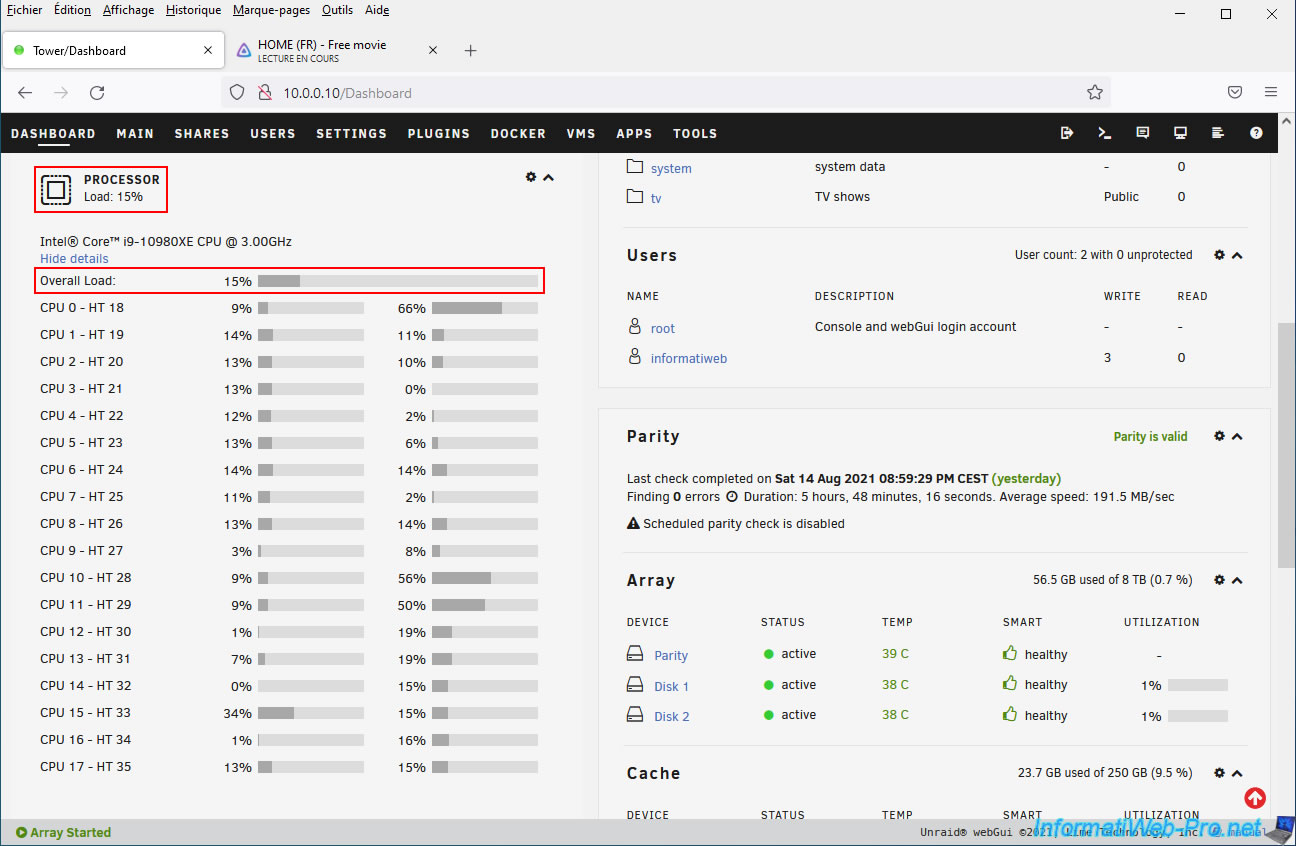Click the Hide details link
Screen dimensions: 1296x846
pos(74,258)
